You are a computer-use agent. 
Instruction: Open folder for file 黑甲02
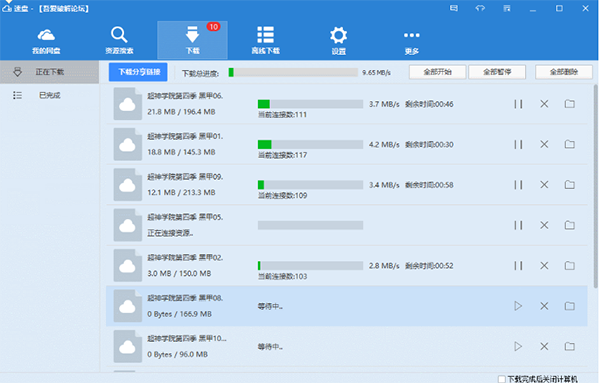[570, 266]
